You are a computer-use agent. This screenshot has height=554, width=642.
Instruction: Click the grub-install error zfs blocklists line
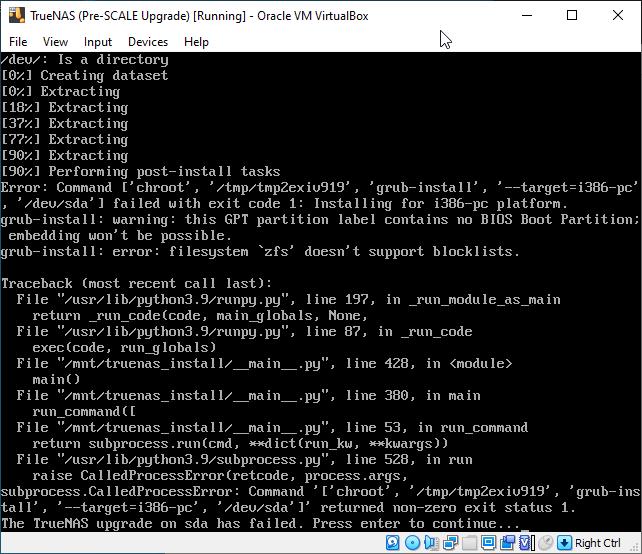(260, 251)
